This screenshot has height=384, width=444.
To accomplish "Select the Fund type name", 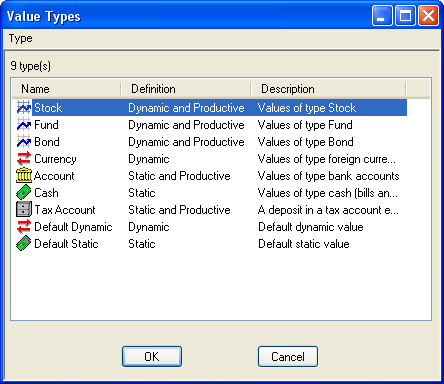I will pos(46,125).
